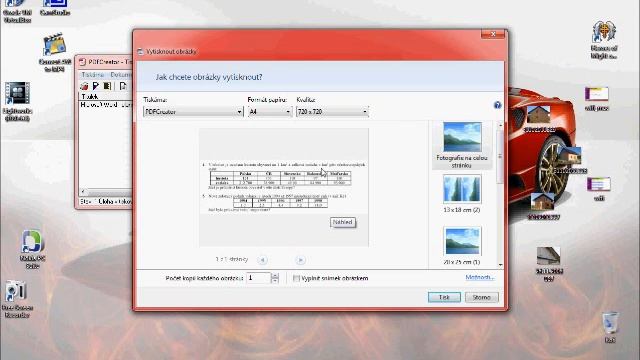This screenshot has height=360, width=640.
Task: Select the Lightworks desktop shortcut
Action: pos(17,102)
